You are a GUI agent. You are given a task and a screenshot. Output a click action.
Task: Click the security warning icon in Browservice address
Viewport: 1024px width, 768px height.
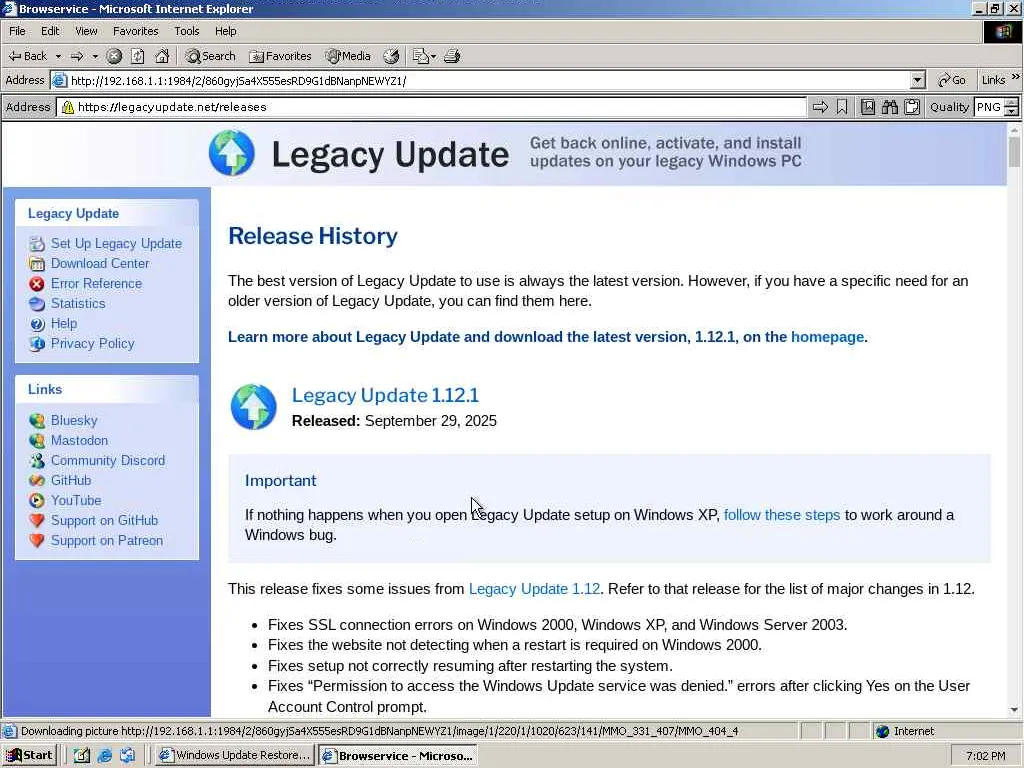coord(67,107)
